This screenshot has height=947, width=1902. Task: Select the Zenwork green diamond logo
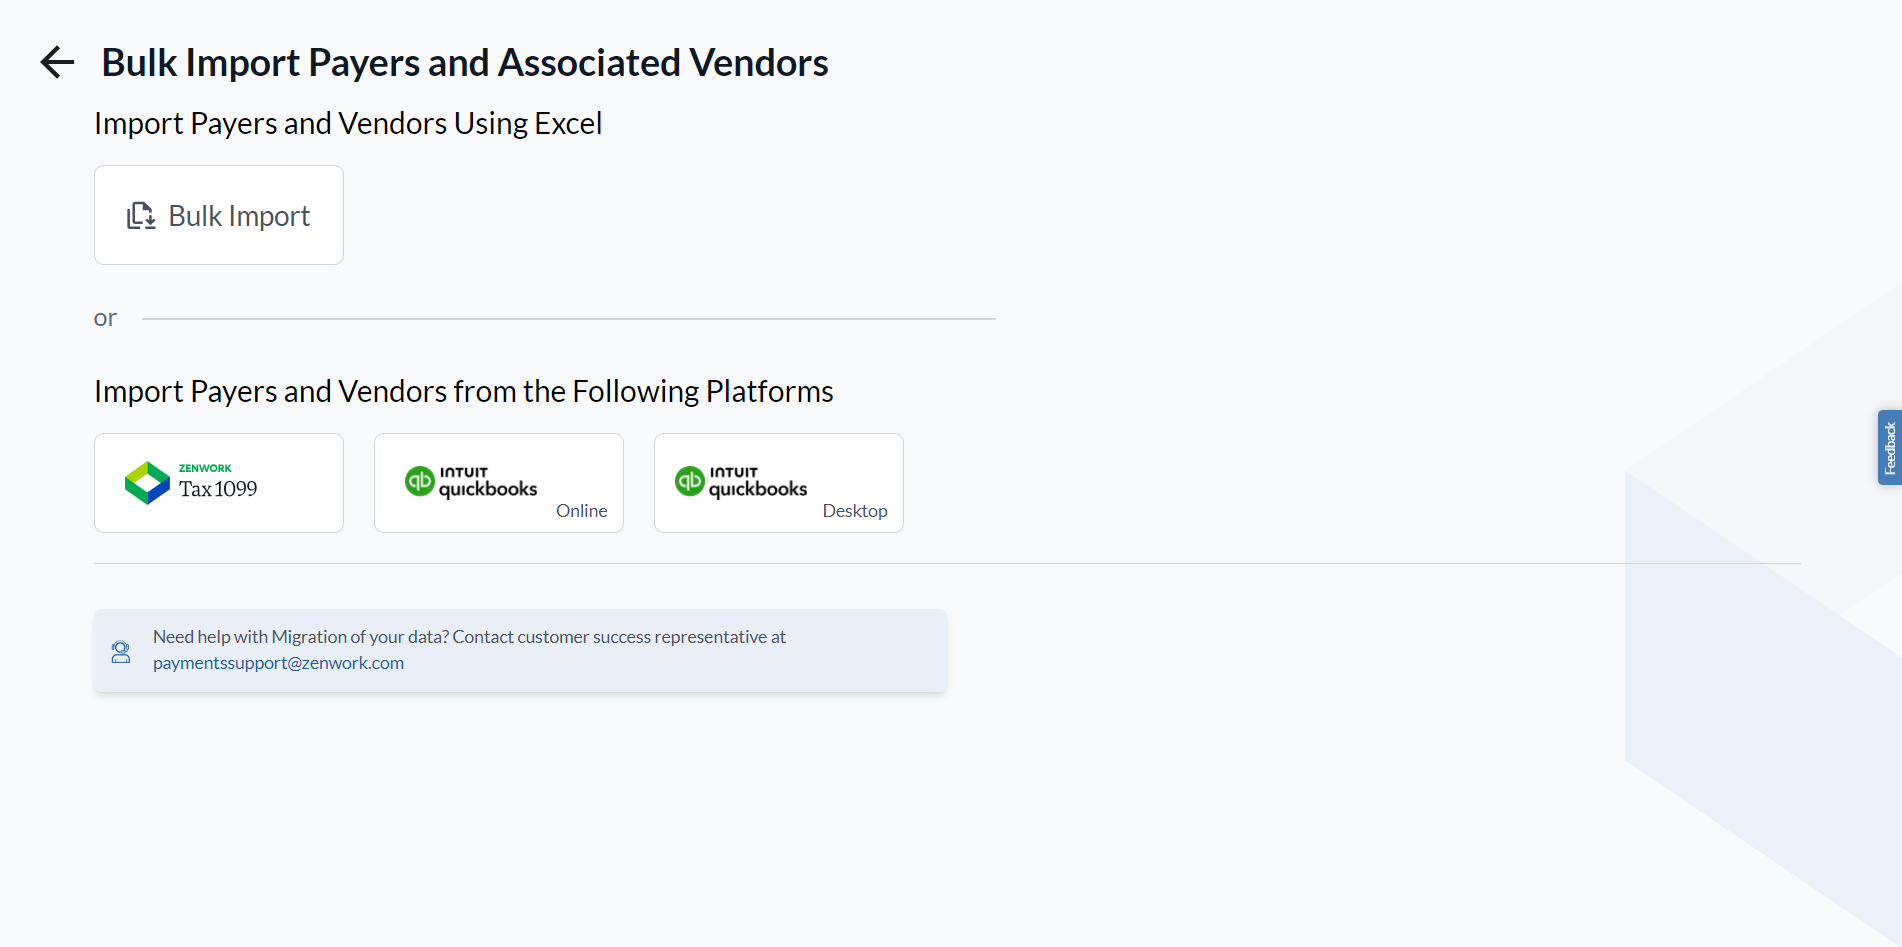(147, 482)
